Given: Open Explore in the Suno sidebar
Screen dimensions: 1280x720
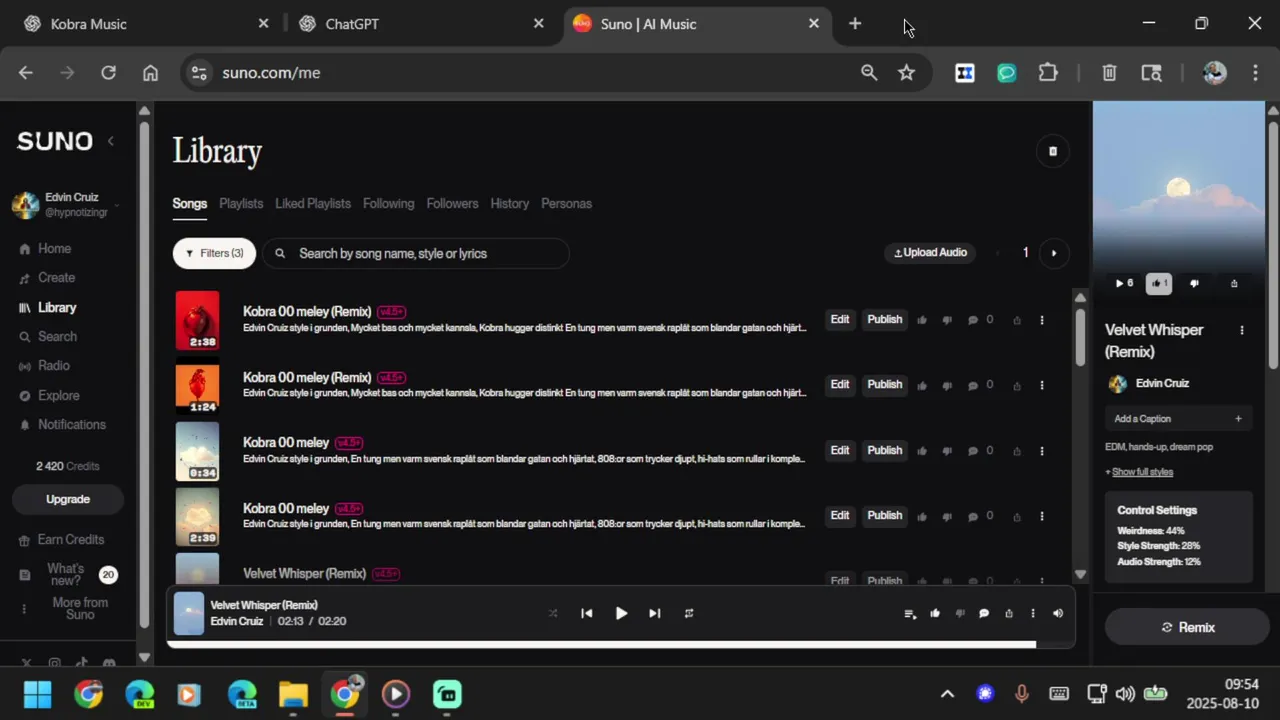Looking at the screenshot, I should (58, 396).
